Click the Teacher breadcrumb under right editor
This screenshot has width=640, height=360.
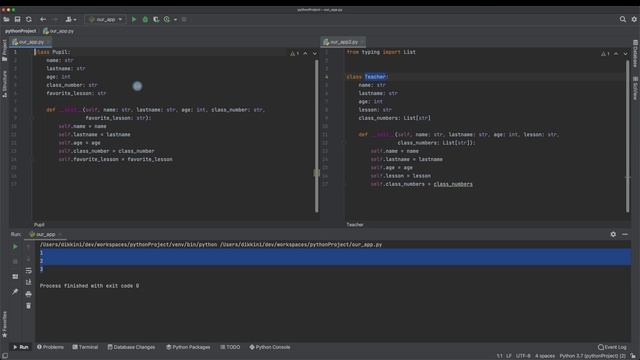tap(355, 225)
